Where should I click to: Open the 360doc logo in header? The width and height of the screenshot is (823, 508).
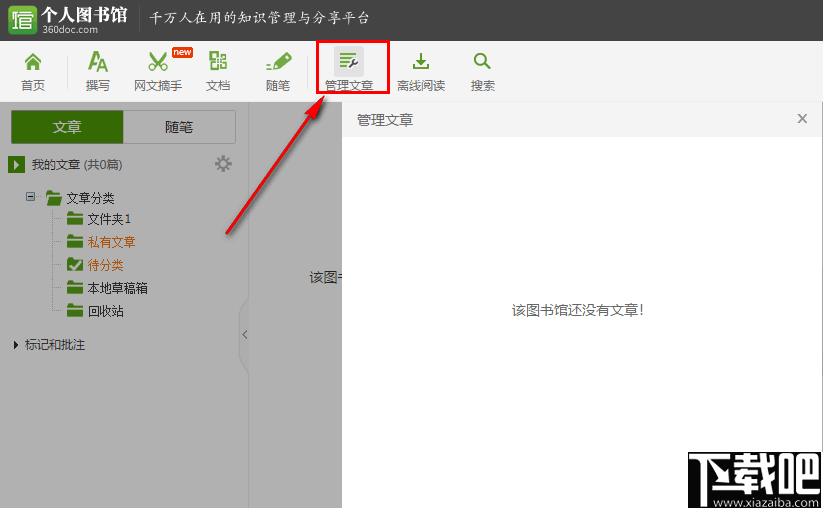[23, 20]
